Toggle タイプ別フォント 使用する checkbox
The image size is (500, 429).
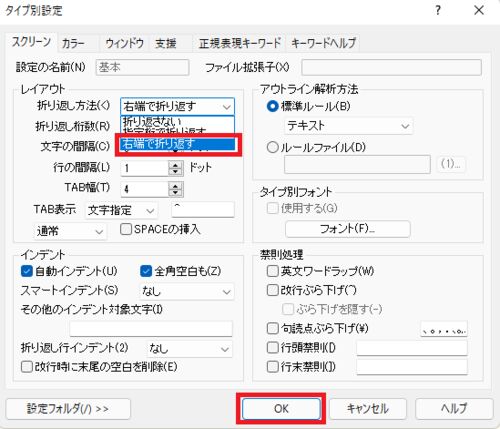pyautogui.click(x=302, y=209)
